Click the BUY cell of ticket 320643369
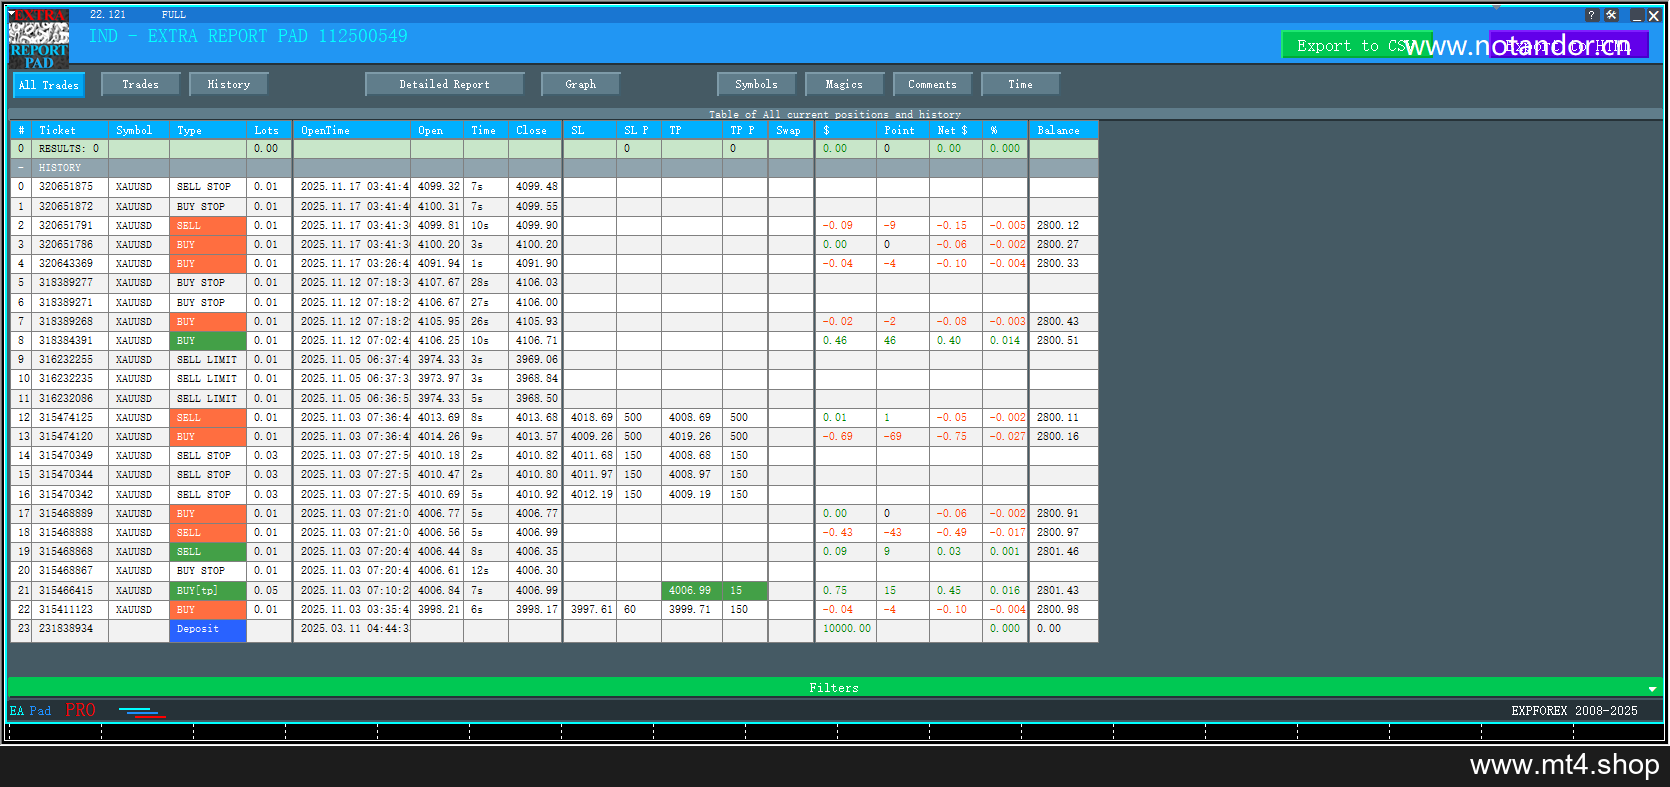Screen dimensions: 1670x787 208,264
